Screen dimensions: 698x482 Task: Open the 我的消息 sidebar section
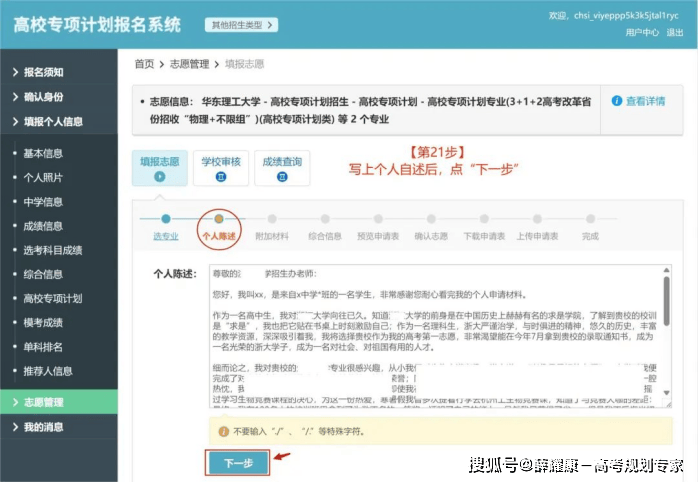click(59, 427)
